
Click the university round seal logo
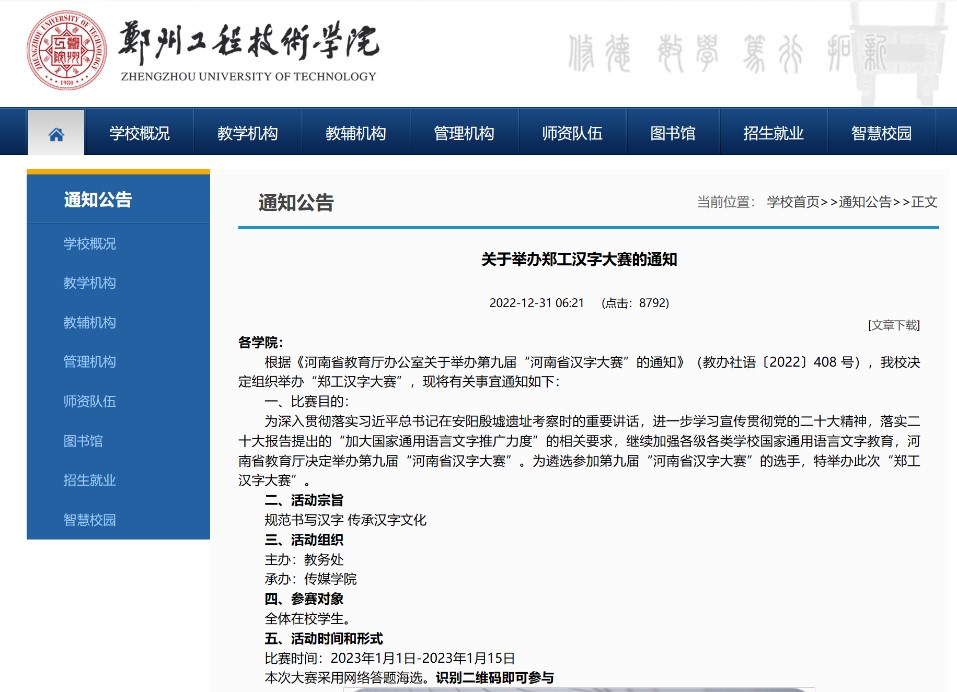click(x=67, y=50)
